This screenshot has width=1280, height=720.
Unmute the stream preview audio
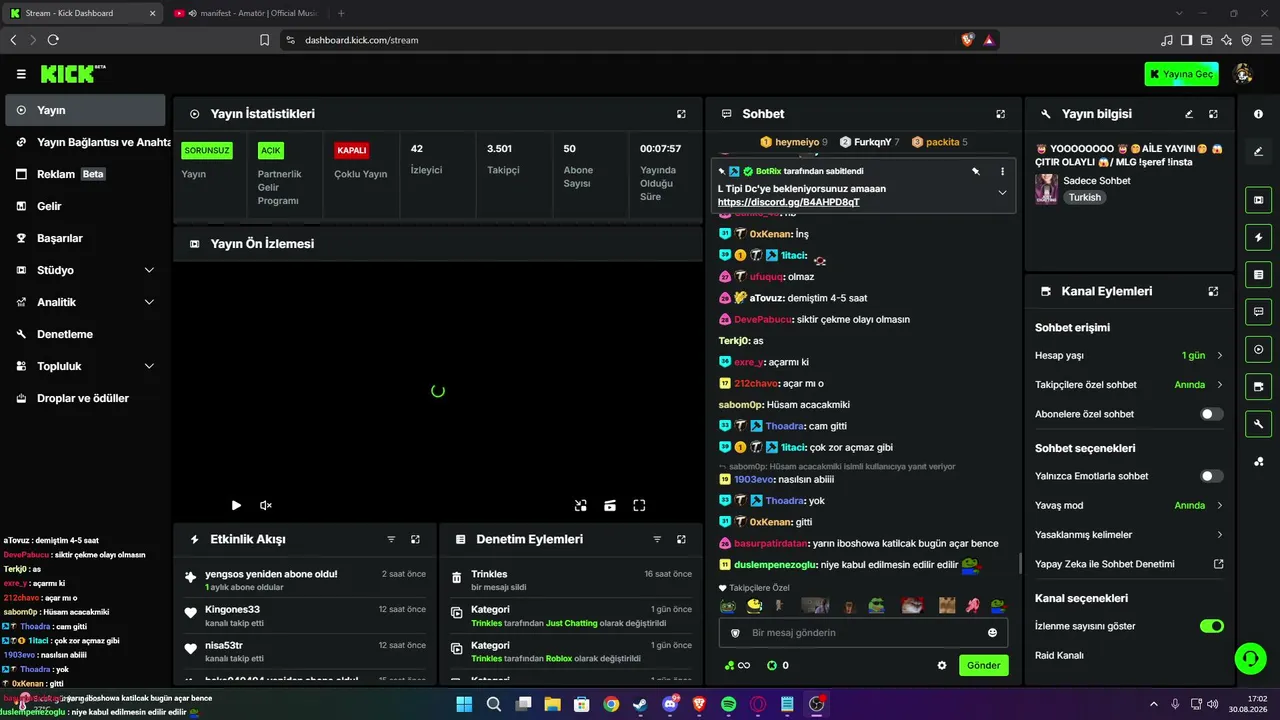pyautogui.click(x=266, y=506)
